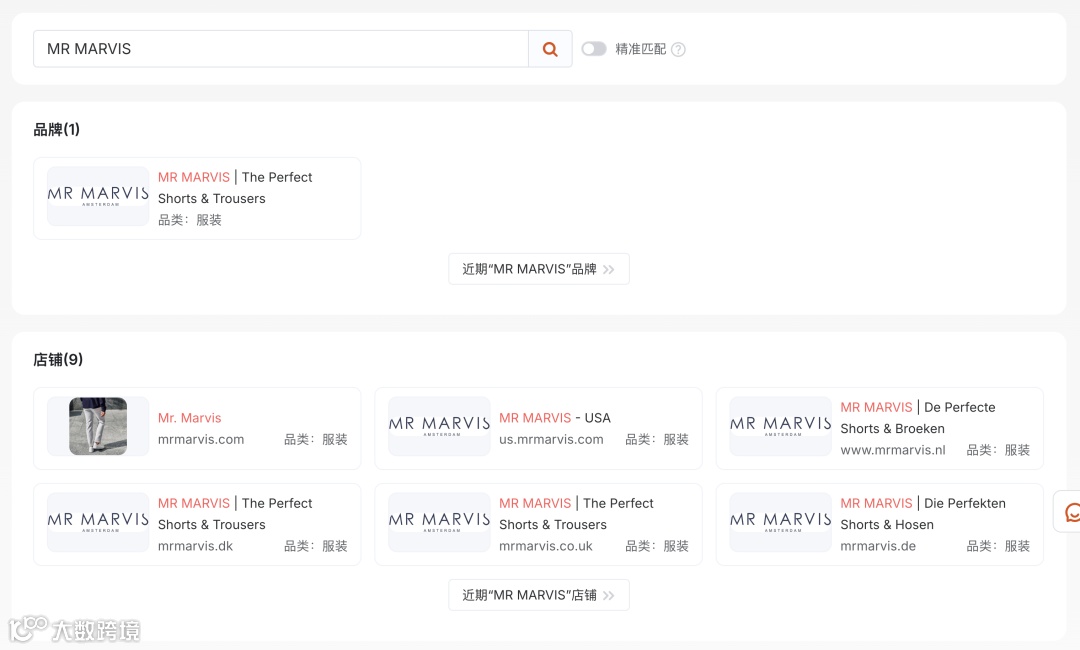The height and width of the screenshot is (650, 1080).
Task: Select the www.mrmarvis.nl domain text
Action: click(x=893, y=450)
